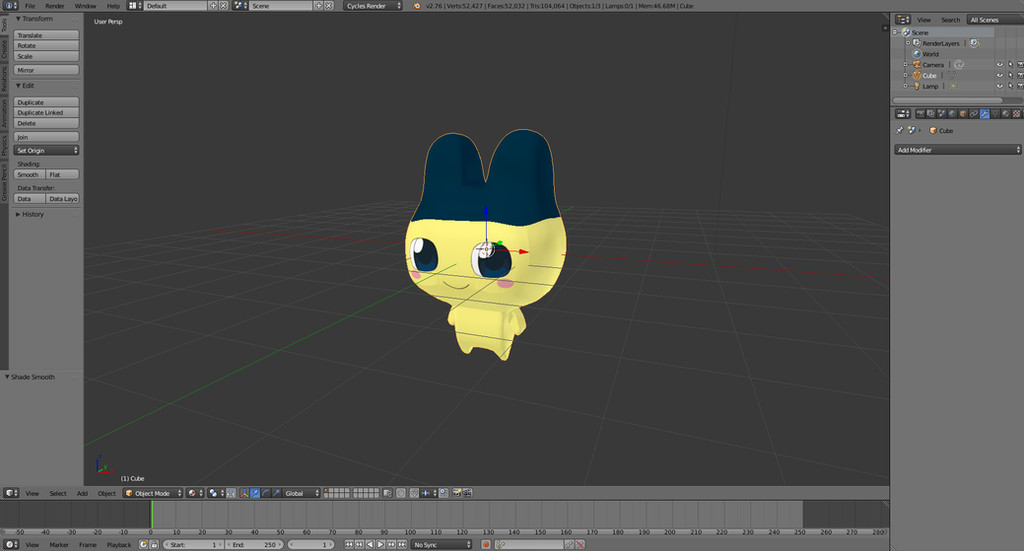Open the World properties tab icon

(x=952, y=114)
